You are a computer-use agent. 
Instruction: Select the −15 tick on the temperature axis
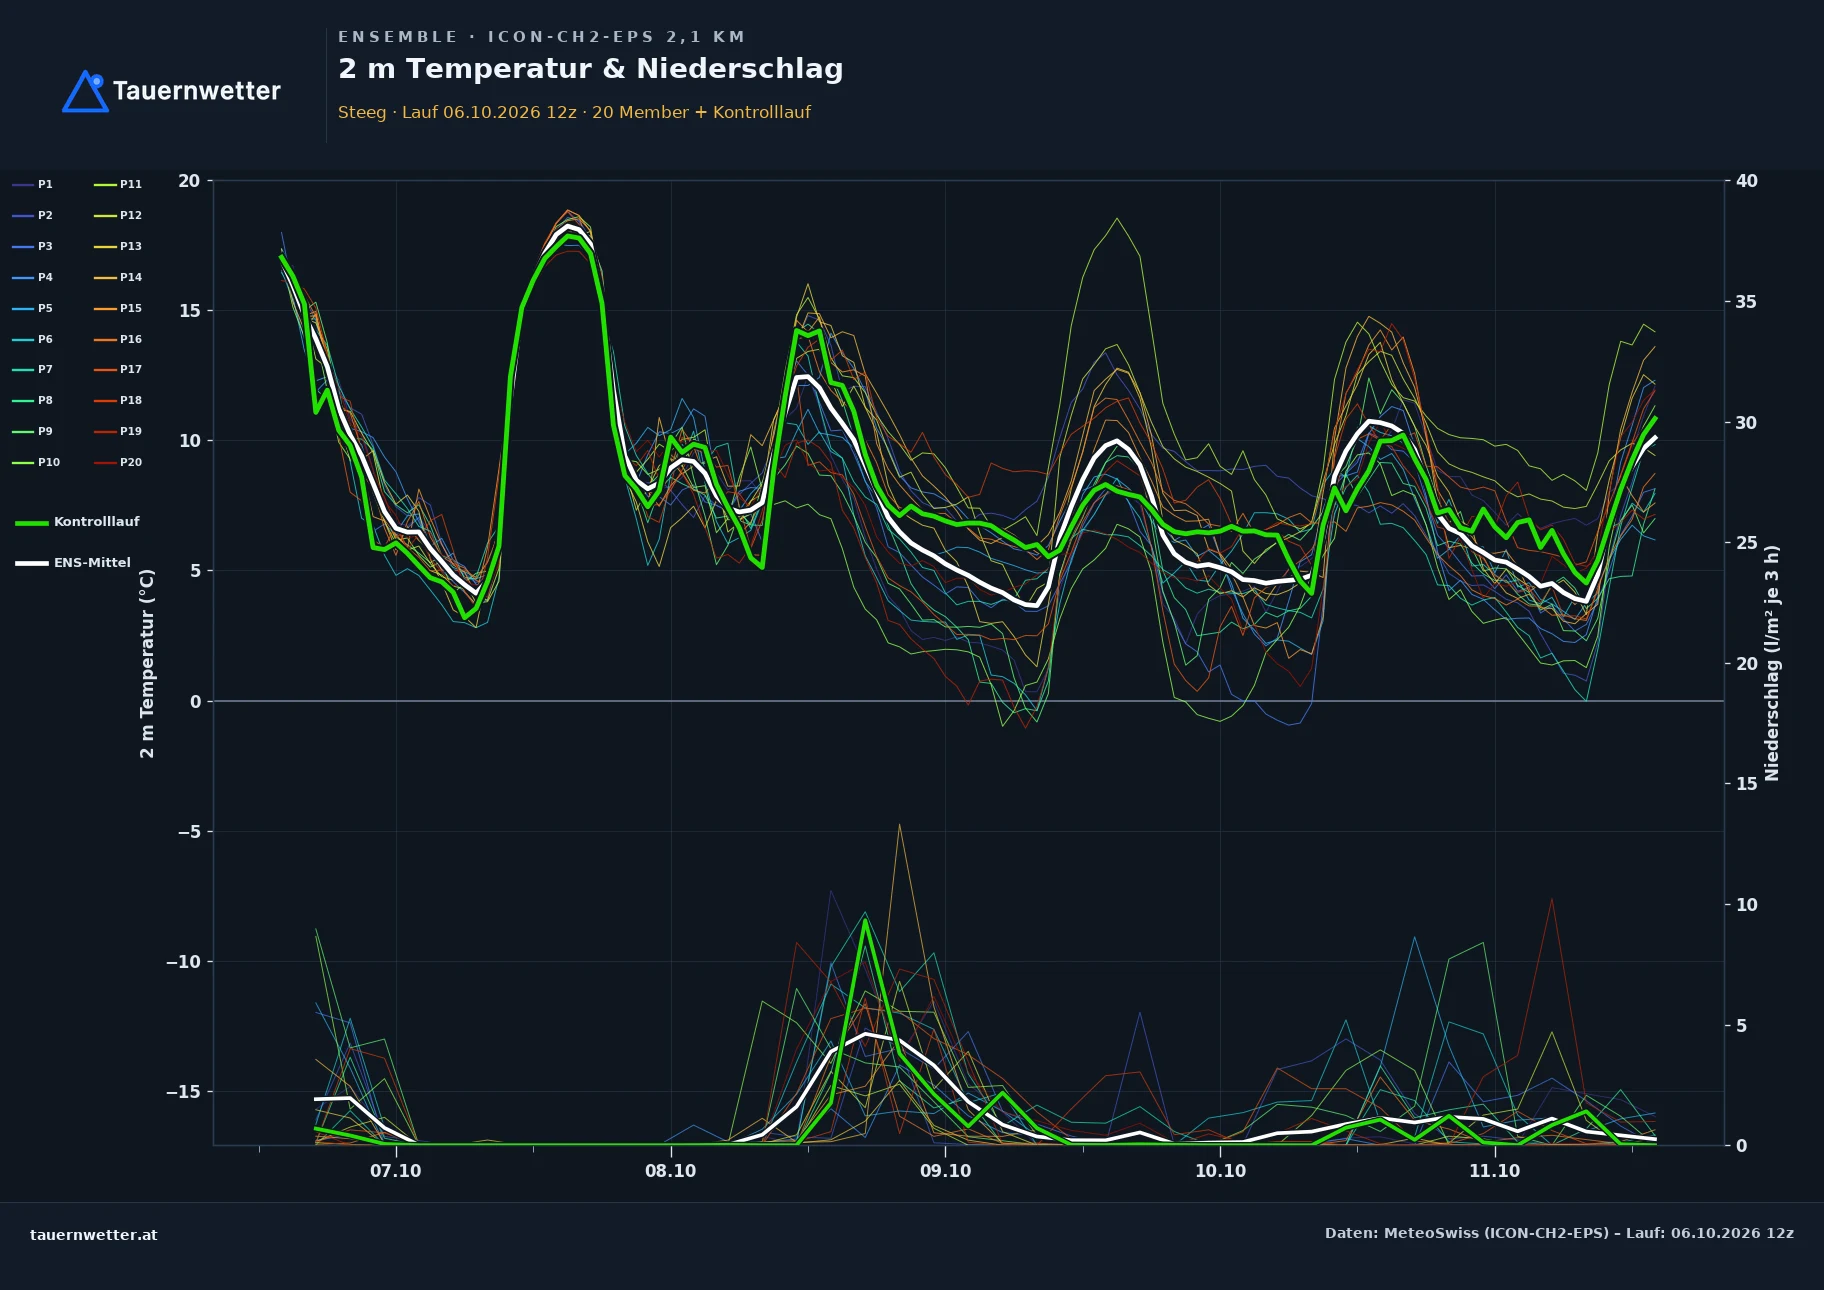coord(183,1092)
